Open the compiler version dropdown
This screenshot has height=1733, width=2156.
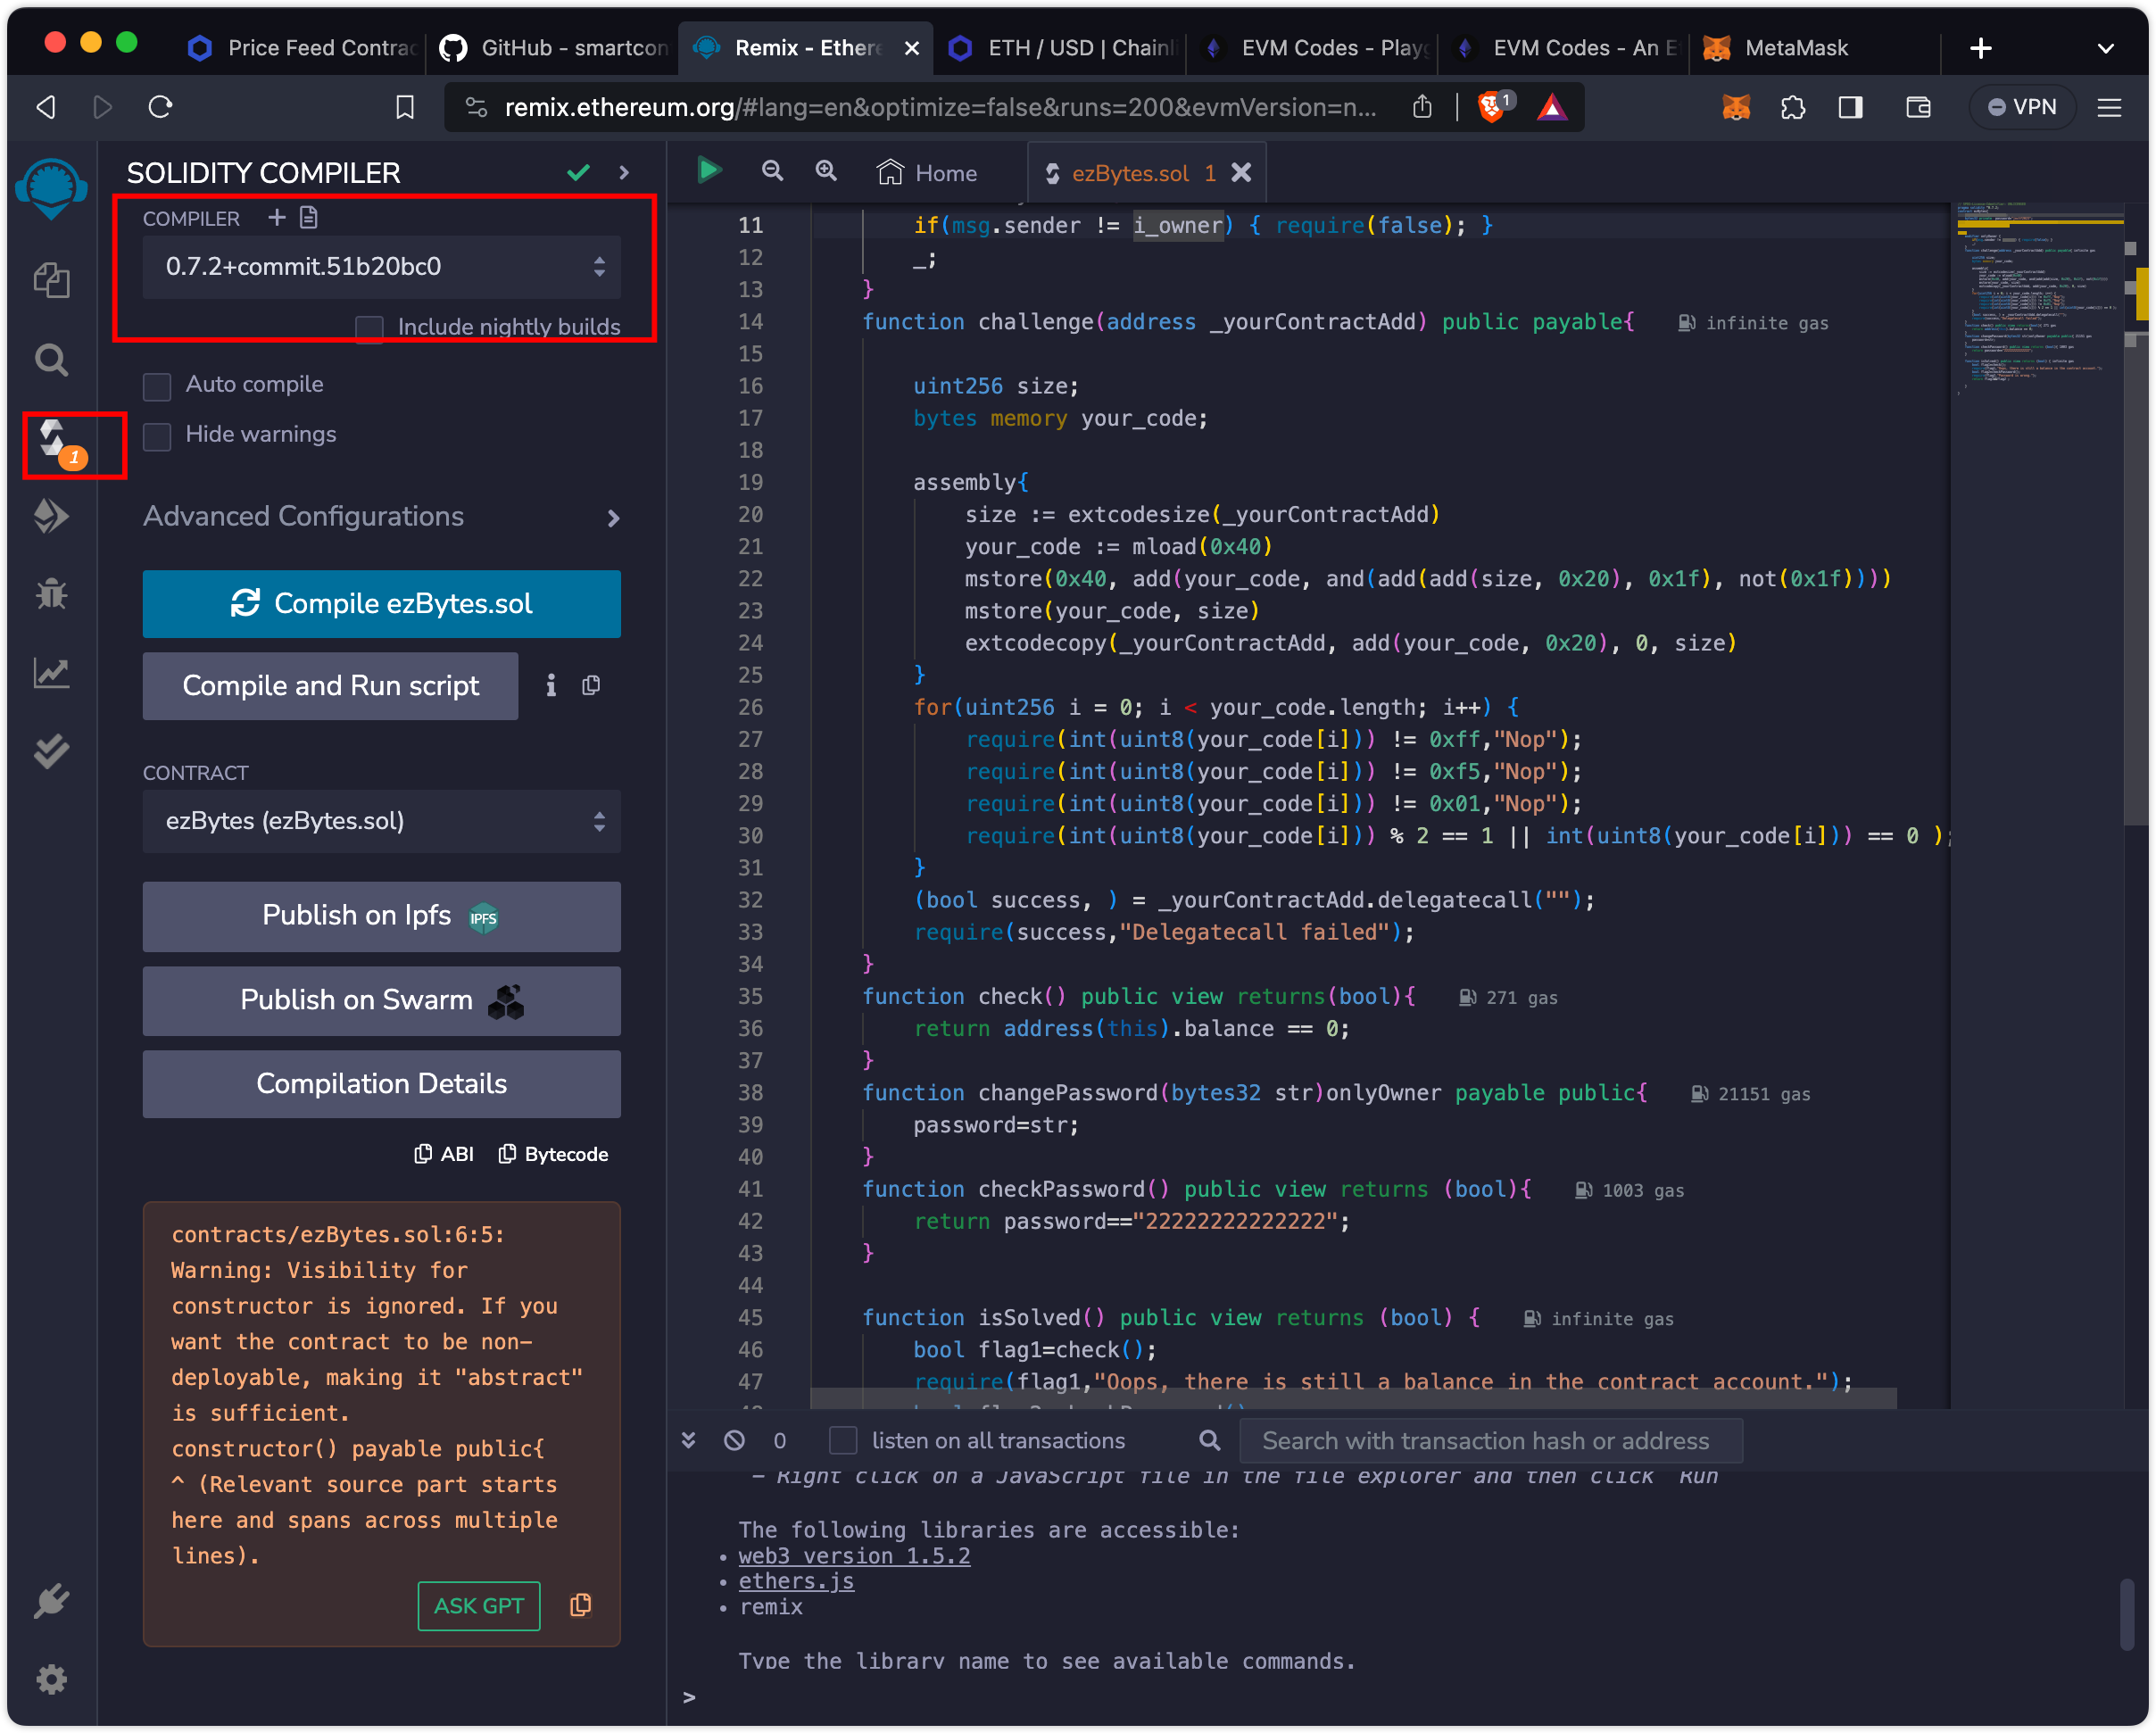(381, 267)
